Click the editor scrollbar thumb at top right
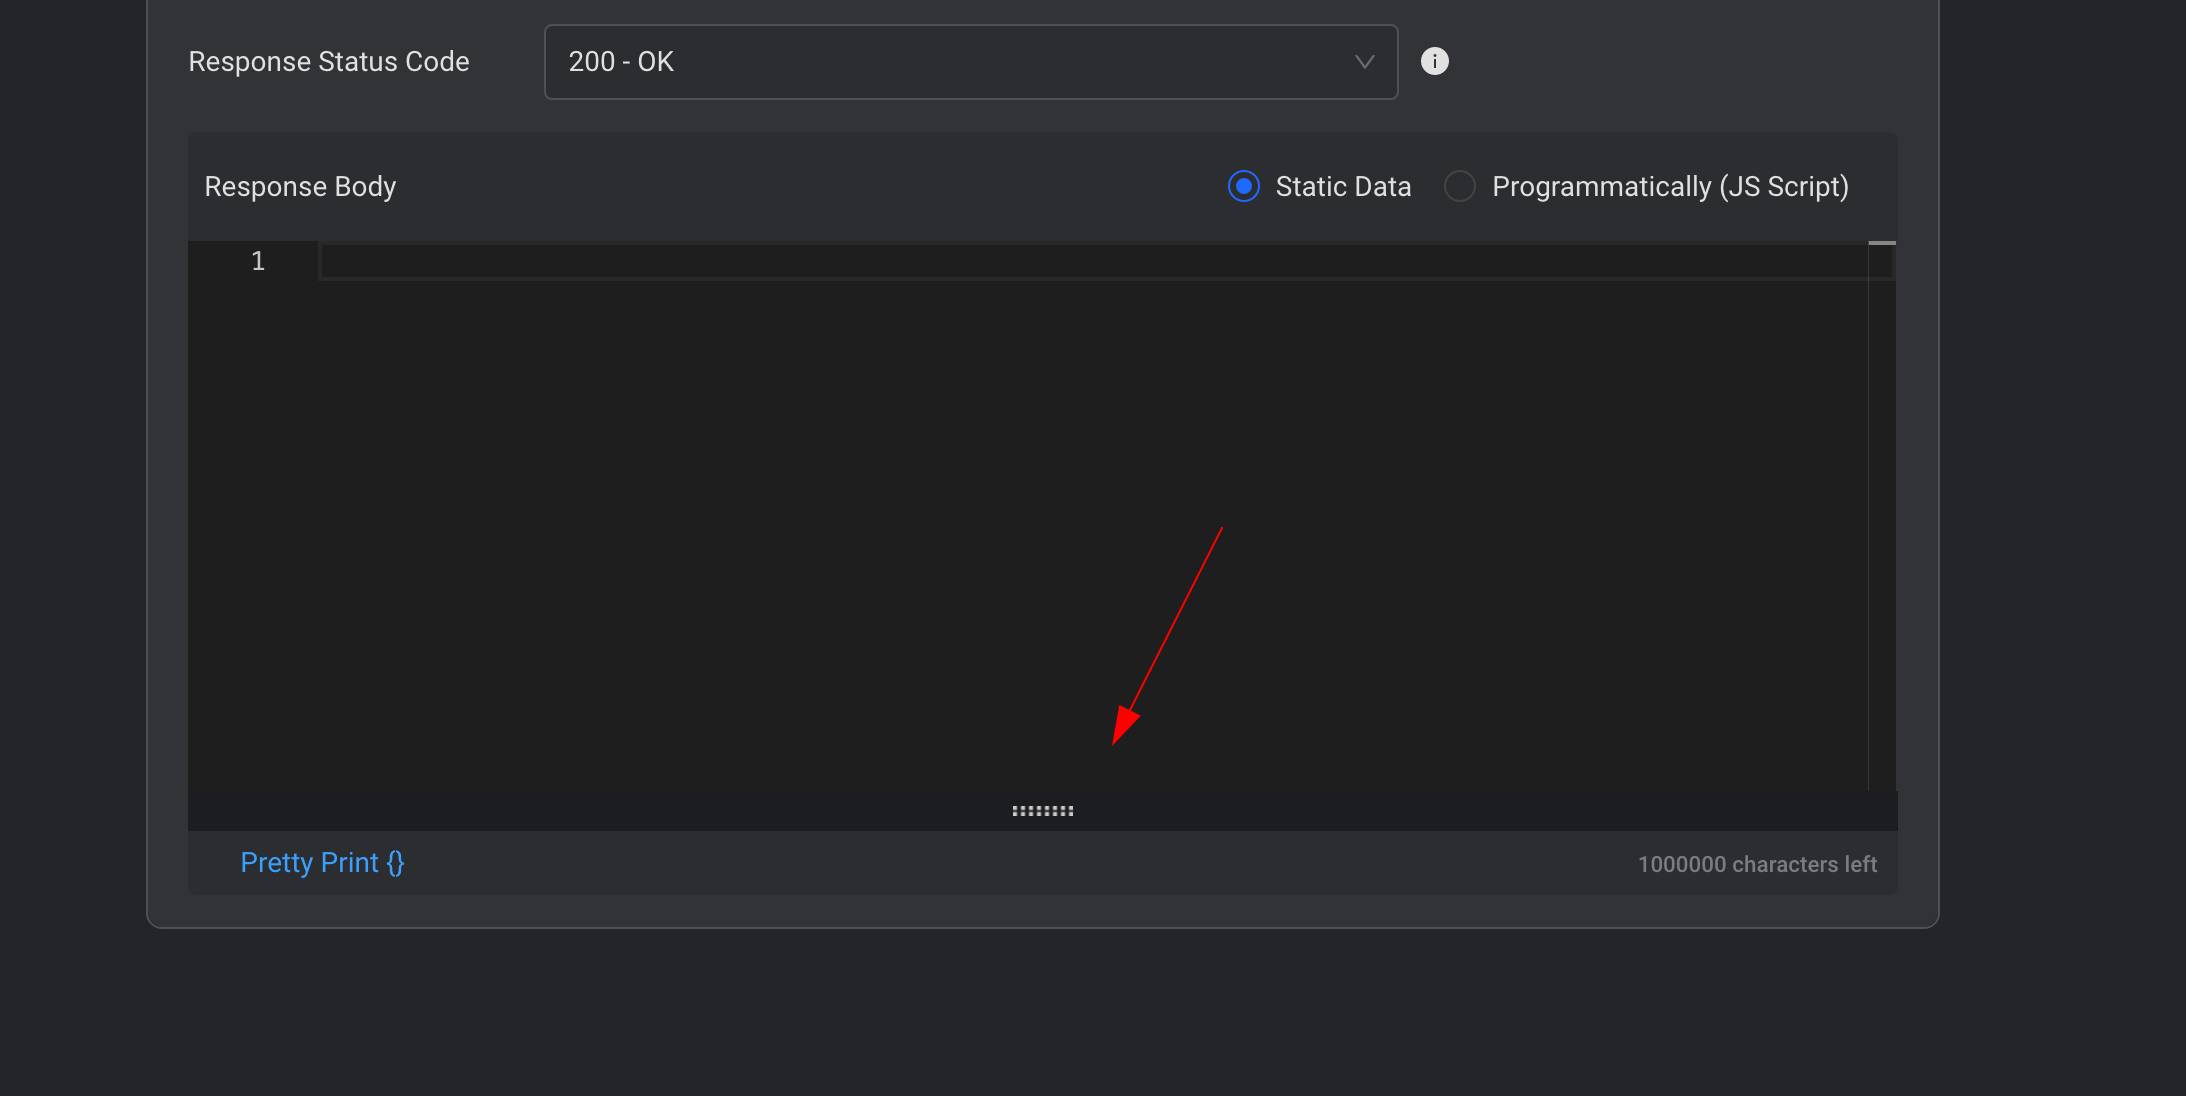Viewport: 2186px width, 1096px height. coord(1882,243)
